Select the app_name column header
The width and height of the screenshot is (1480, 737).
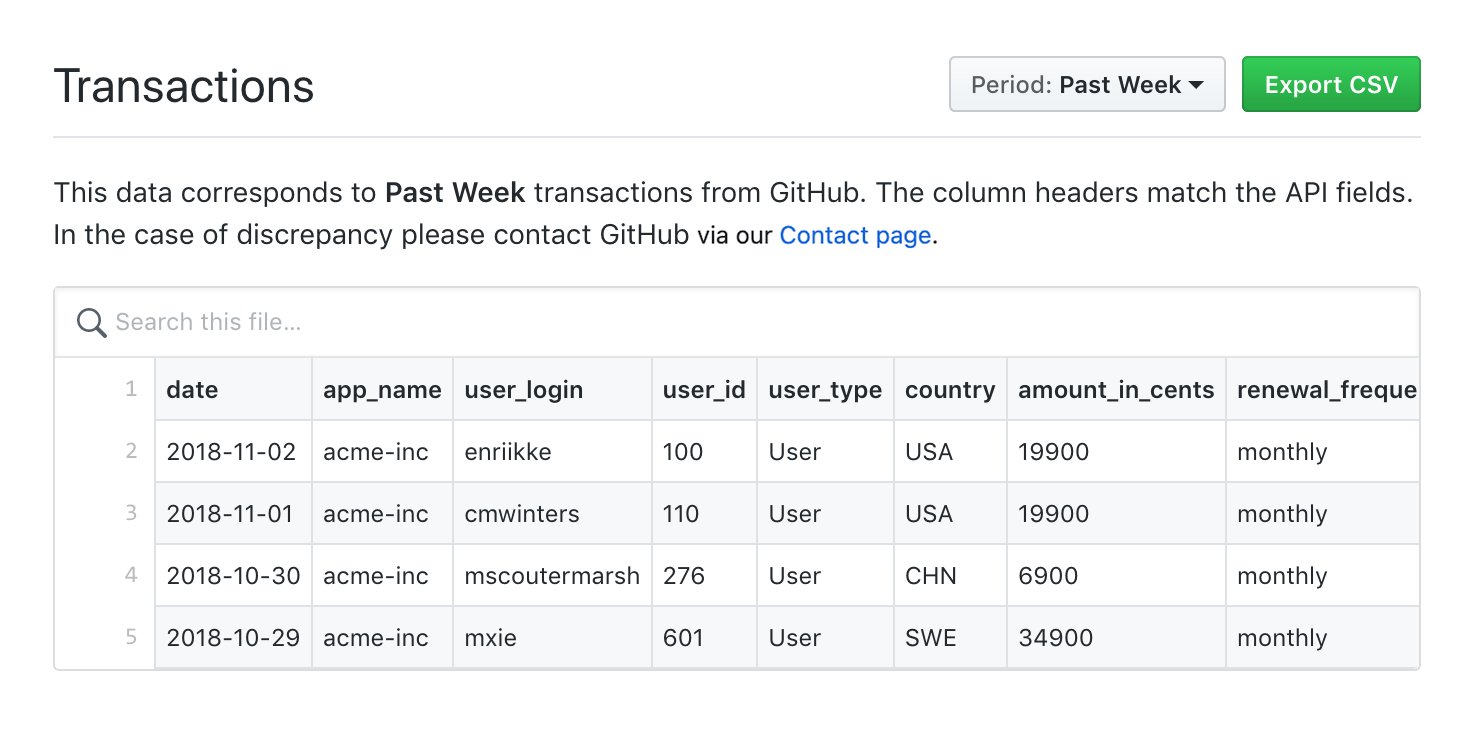coord(381,390)
